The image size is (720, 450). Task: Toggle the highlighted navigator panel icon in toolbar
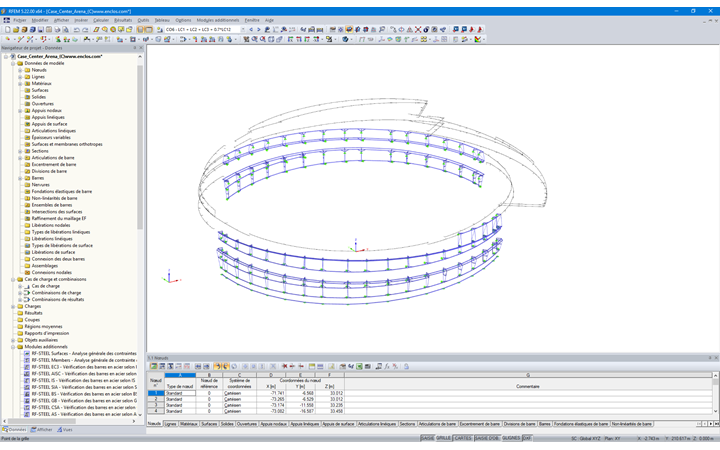click(141, 29)
